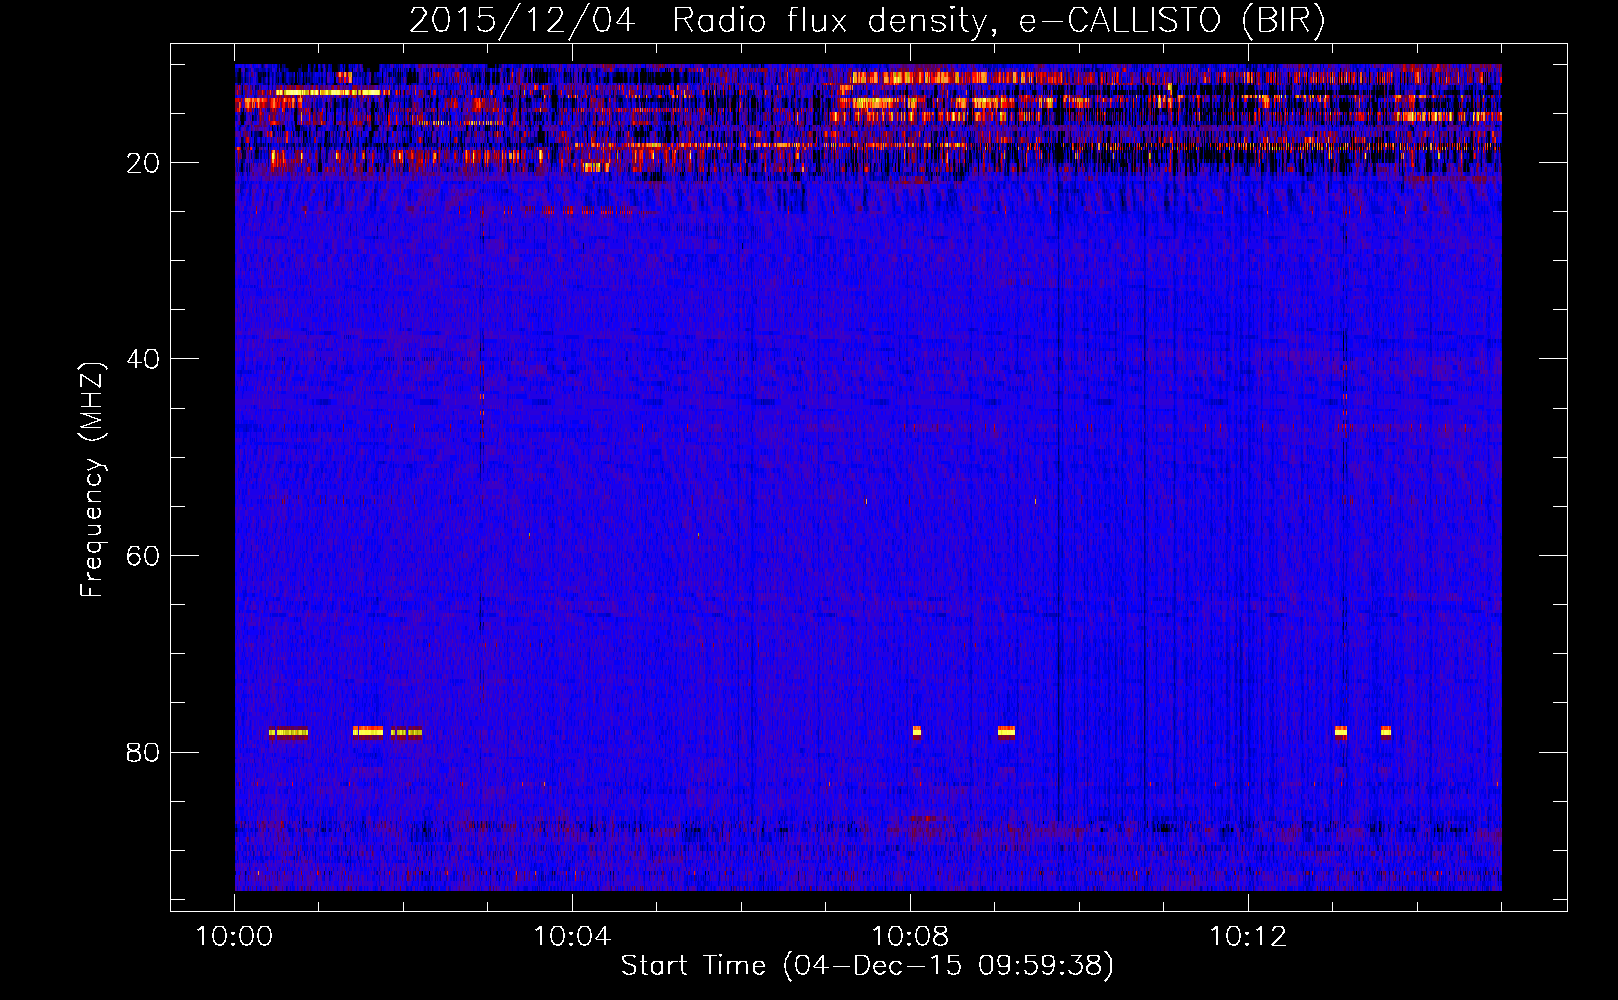Image resolution: width=1618 pixels, height=1000 pixels.
Task: Click the "10:08" time tick label
Action: click(x=910, y=937)
